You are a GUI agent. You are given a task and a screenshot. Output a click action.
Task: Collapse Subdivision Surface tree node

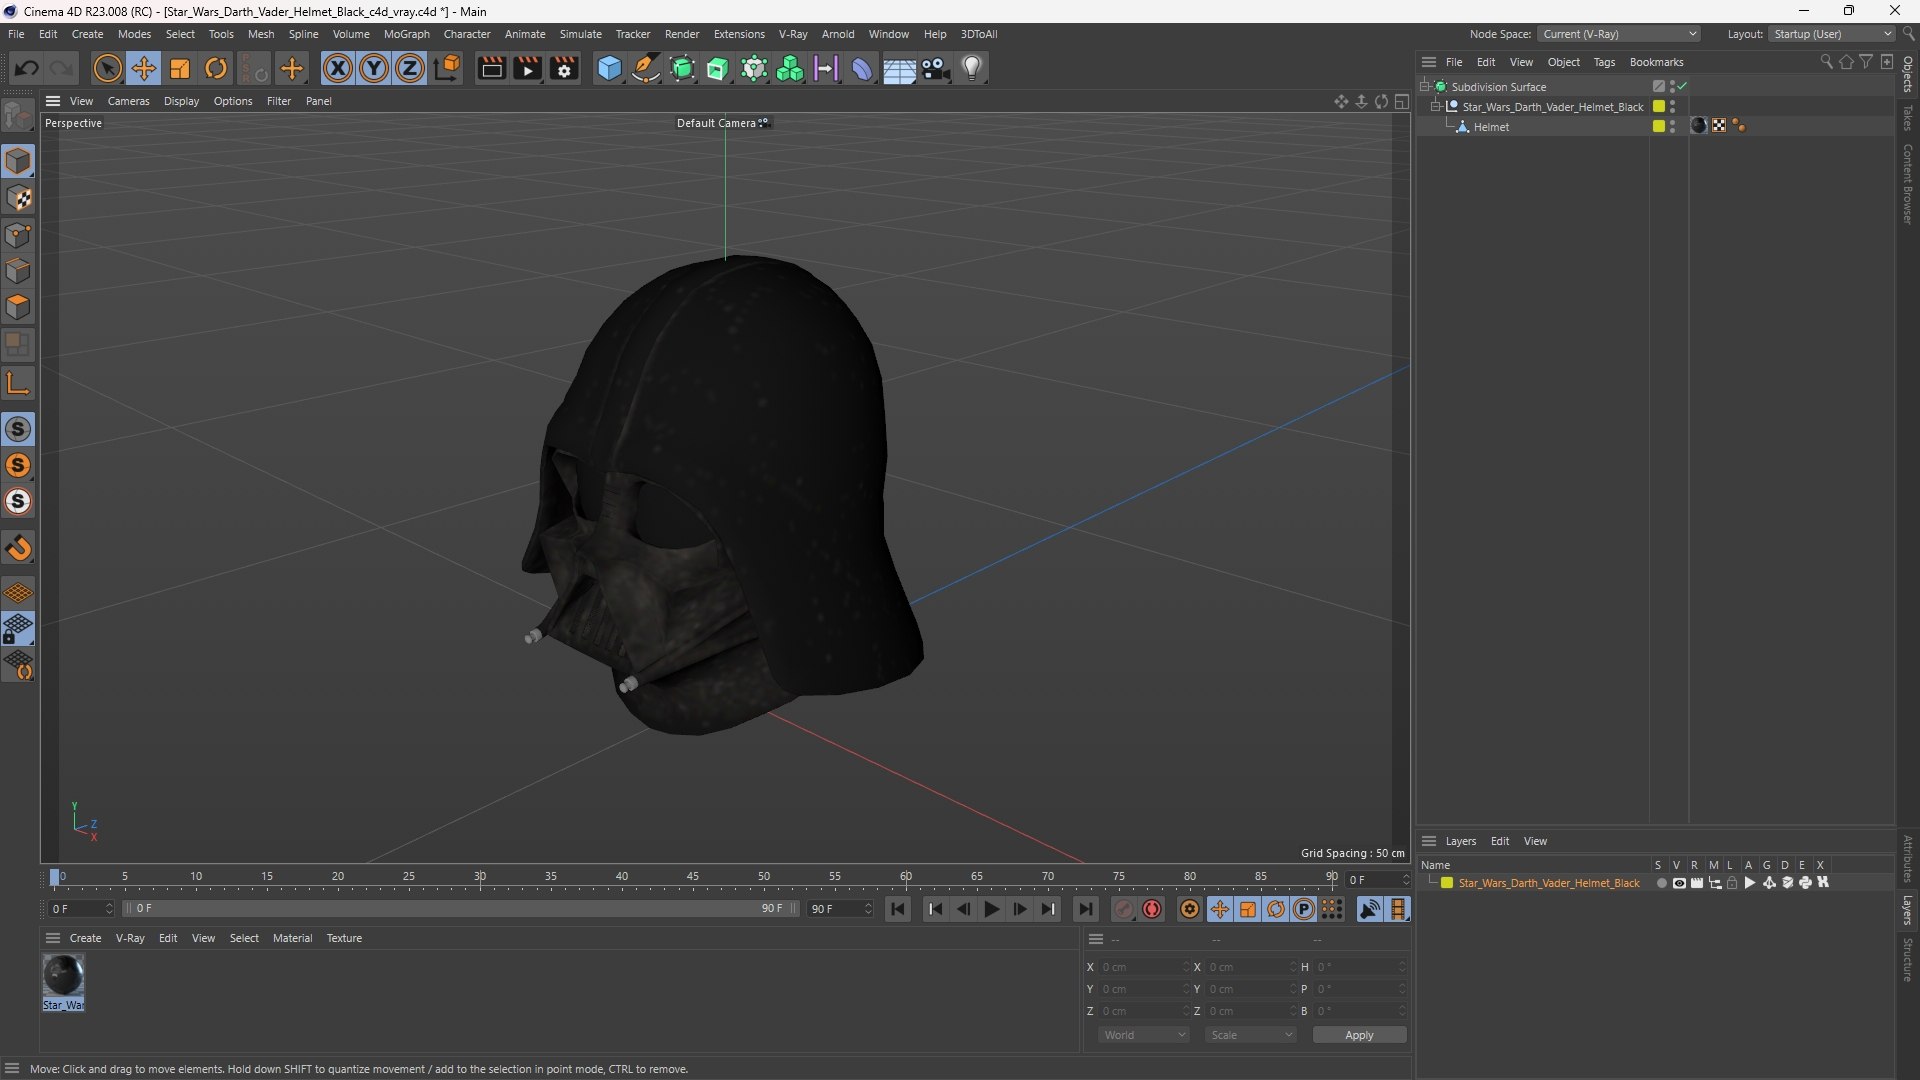(1425, 86)
